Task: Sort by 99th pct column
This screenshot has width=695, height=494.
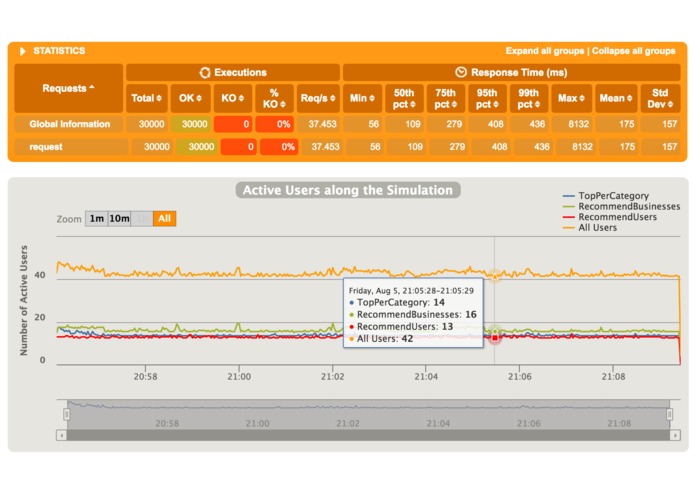Action: tap(528, 98)
